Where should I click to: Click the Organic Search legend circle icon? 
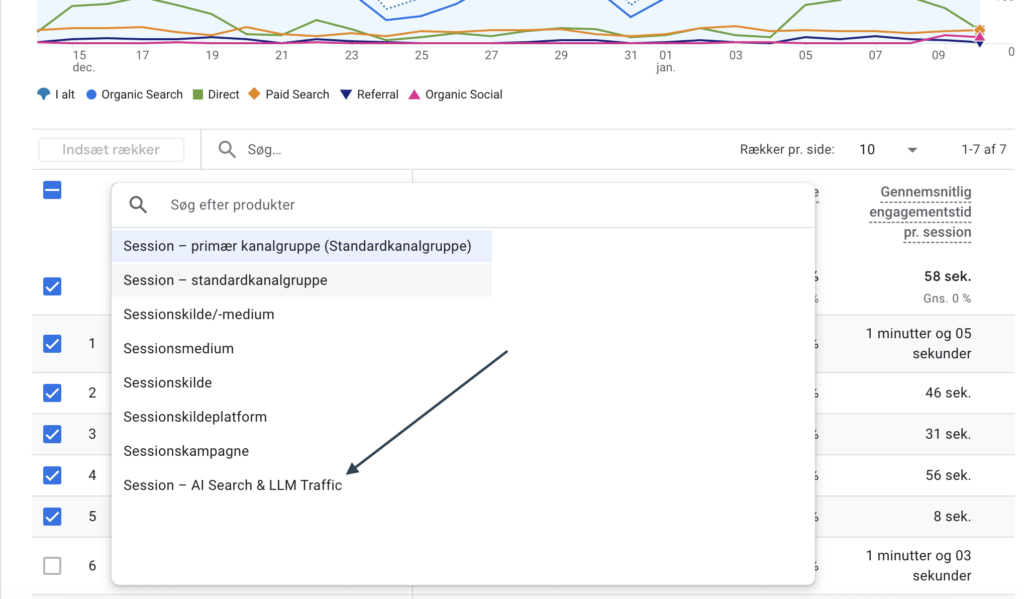tap(91, 95)
